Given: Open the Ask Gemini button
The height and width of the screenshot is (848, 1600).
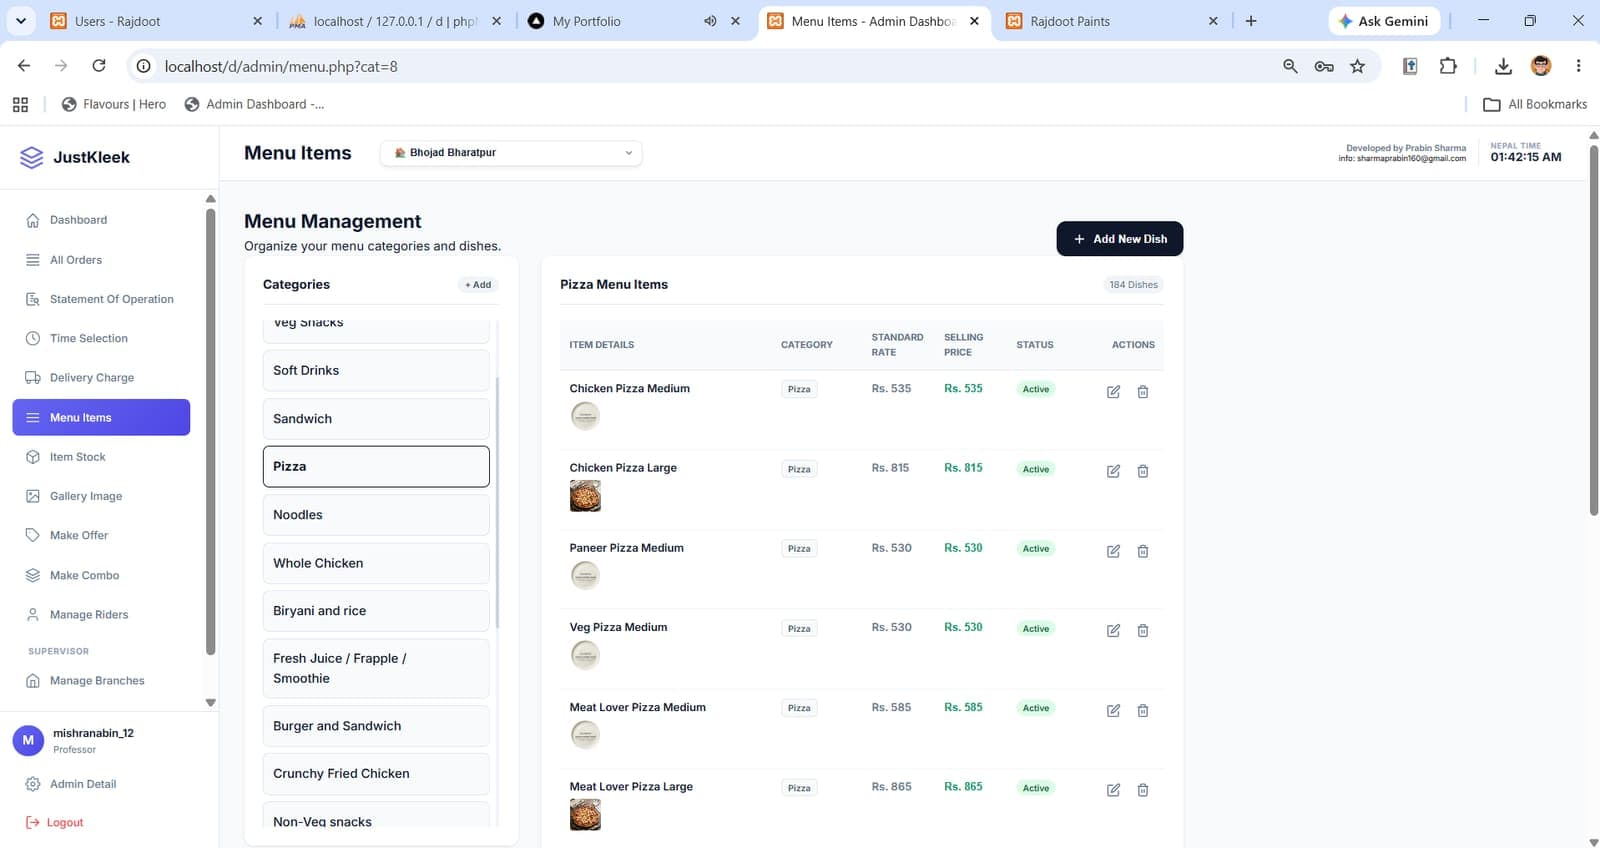Looking at the screenshot, I should [x=1384, y=21].
